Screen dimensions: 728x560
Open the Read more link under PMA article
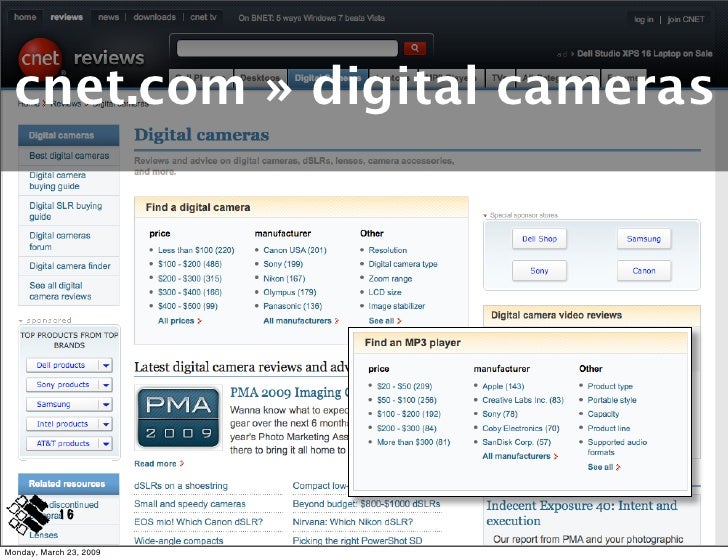[x=159, y=464]
